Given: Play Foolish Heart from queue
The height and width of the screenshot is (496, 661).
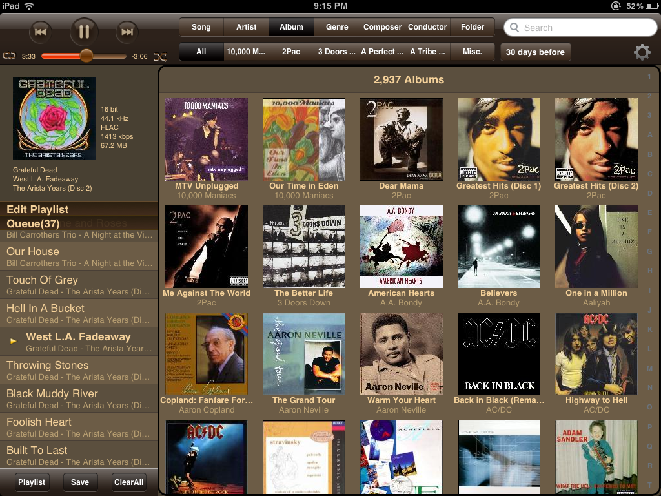Looking at the screenshot, I should (79, 427).
